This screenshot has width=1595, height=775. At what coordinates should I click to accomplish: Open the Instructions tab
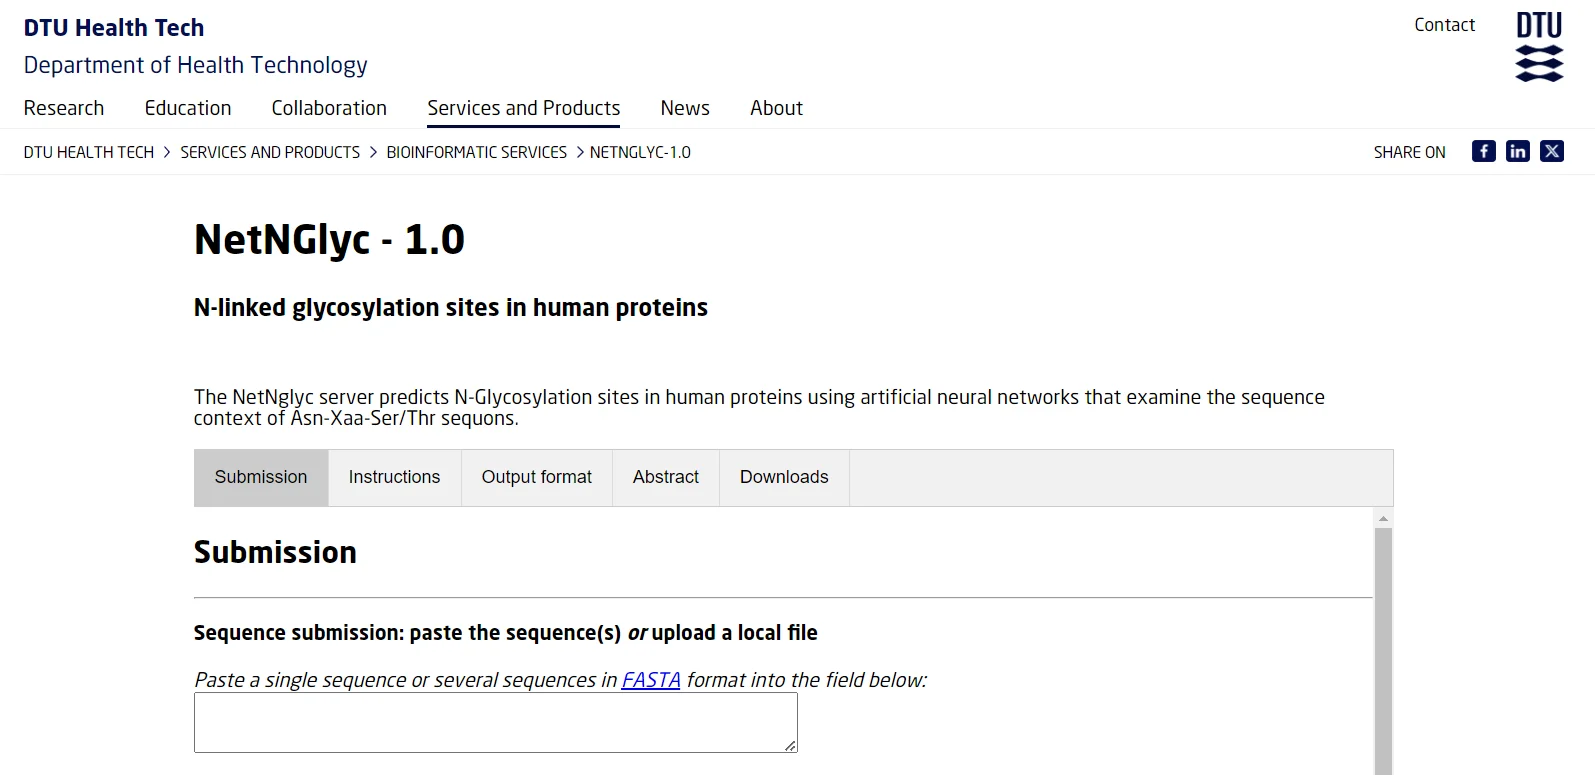[394, 477]
